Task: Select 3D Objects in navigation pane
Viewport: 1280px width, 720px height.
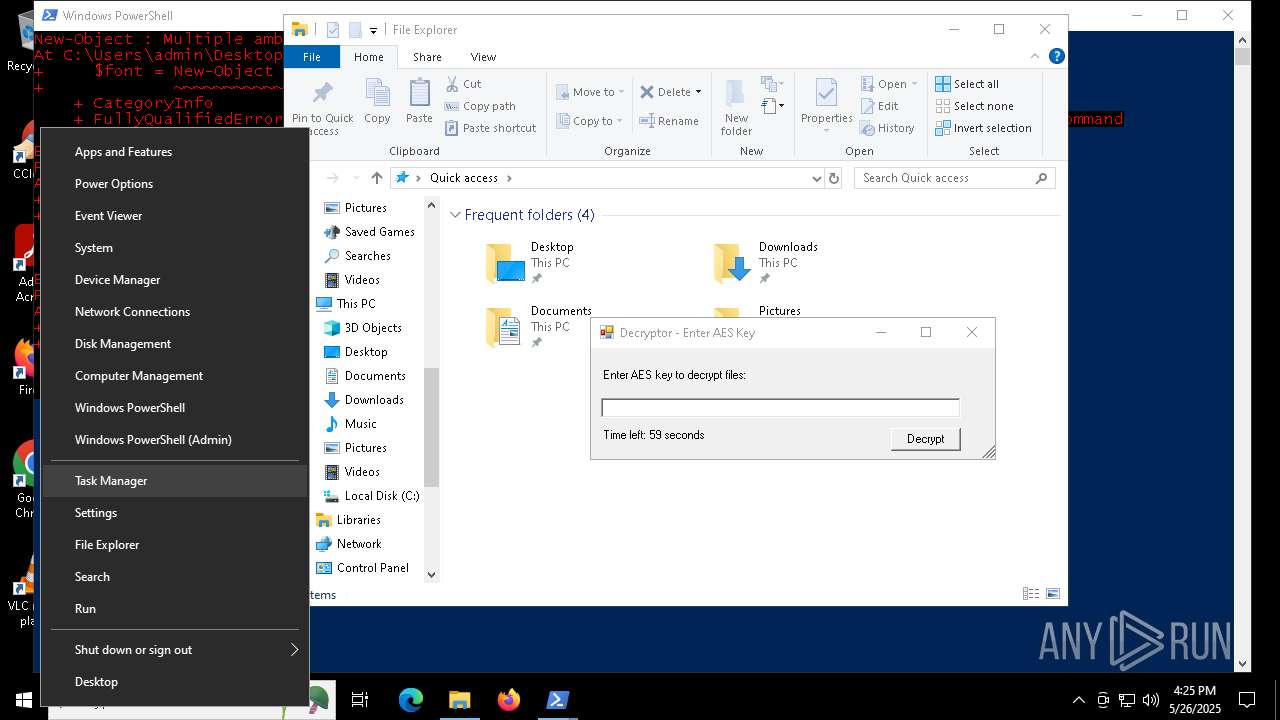Action: (x=363, y=328)
